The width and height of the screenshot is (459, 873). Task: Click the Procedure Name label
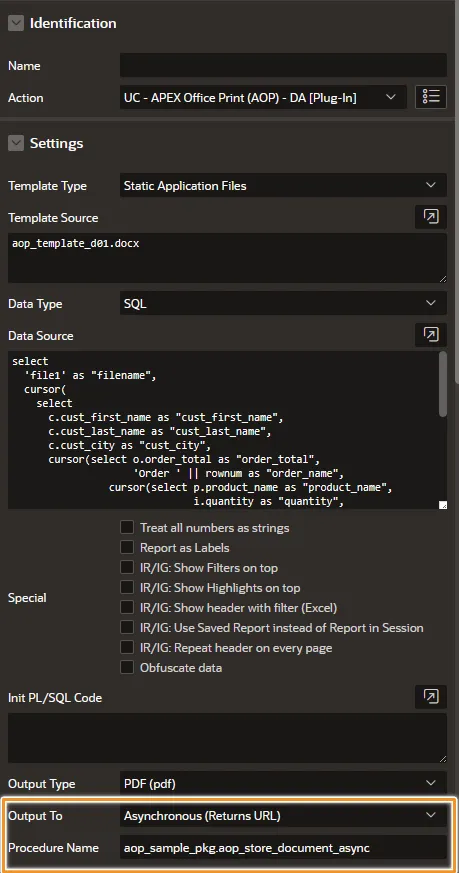tap(53, 848)
